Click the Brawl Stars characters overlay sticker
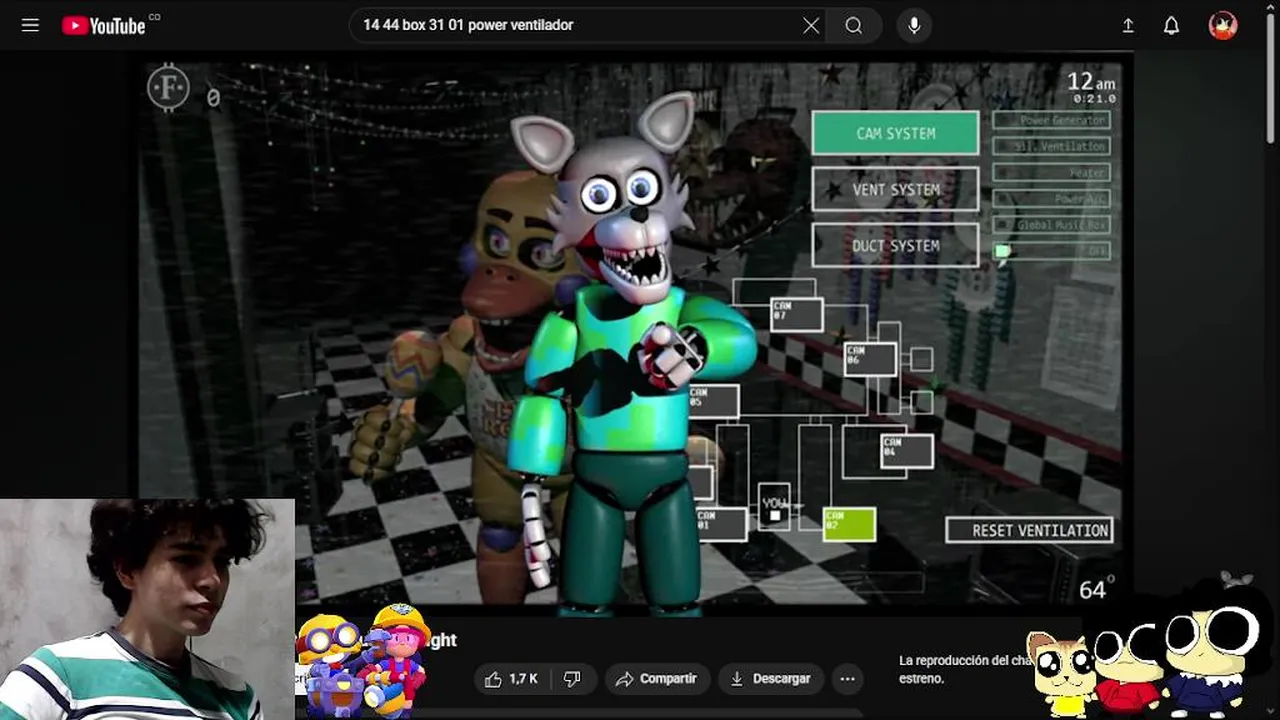The image size is (1280, 720). tap(363, 661)
